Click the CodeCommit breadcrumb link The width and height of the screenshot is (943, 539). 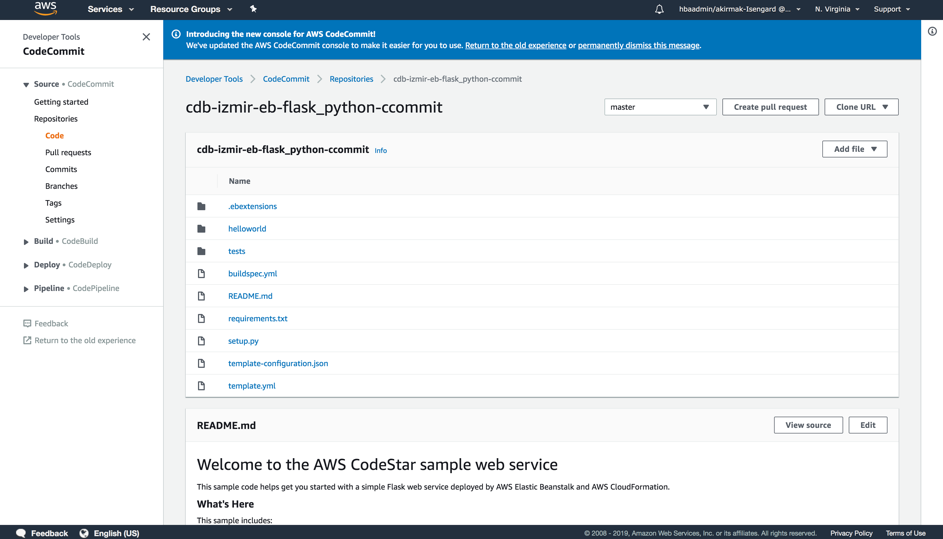click(x=286, y=79)
